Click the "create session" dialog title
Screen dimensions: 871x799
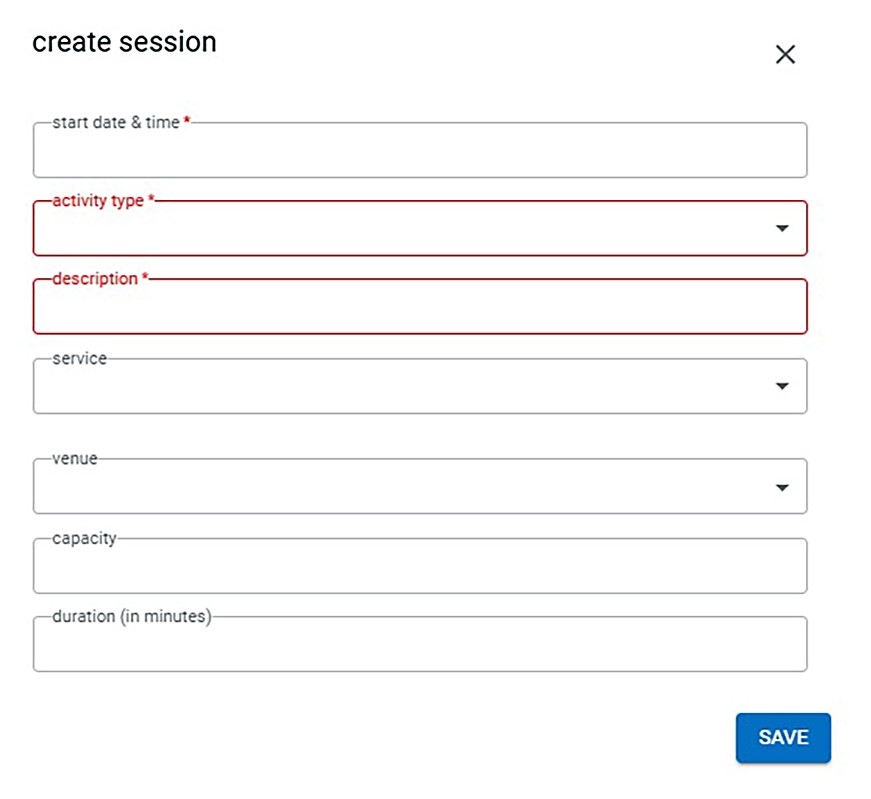click(x=124, y=42)
